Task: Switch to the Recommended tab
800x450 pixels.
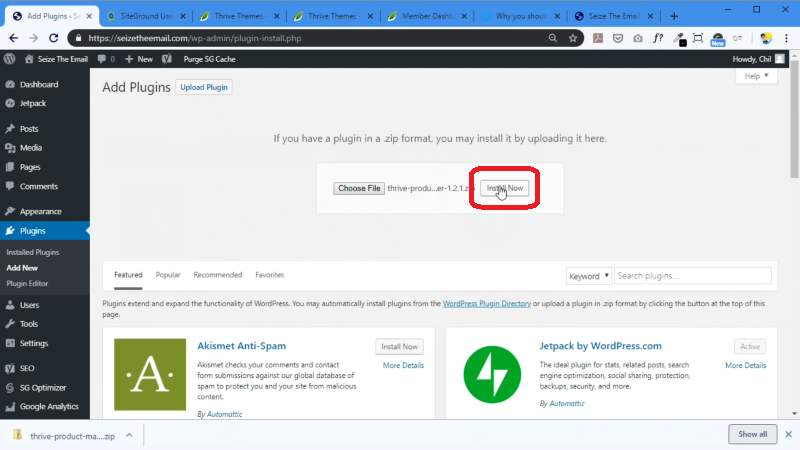Action: pos(217,275)
